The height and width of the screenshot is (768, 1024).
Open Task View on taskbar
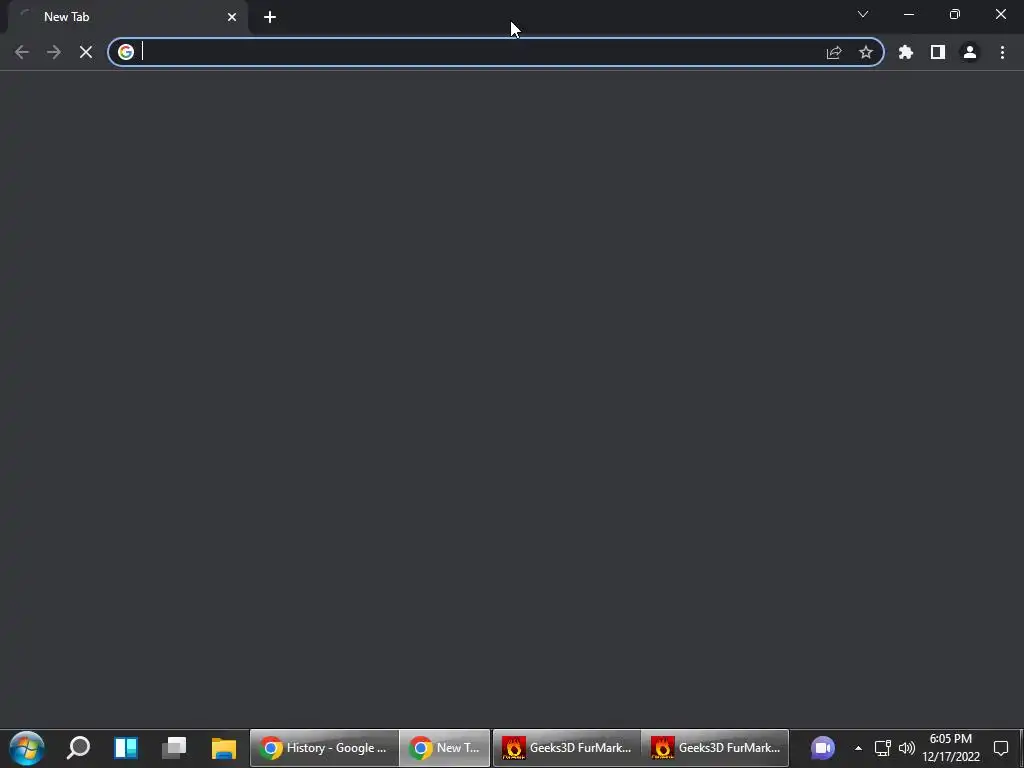(x=174, y=748)
